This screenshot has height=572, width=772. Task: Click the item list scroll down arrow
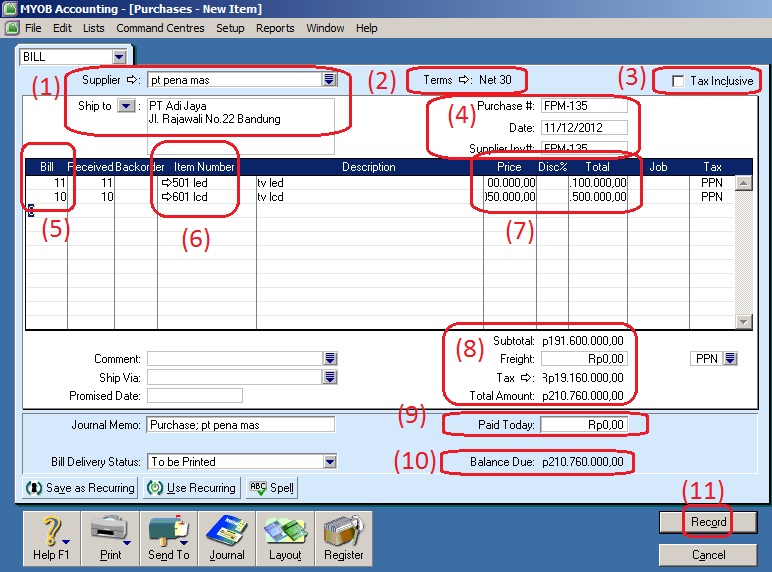(x=743, y=322)
